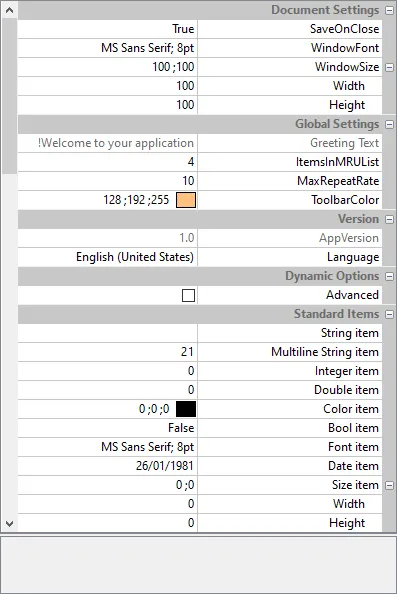The height and width of the screenshot is (594, 397).
Task: Click the vertical scrollbar thumb
Action: point(9,96)
